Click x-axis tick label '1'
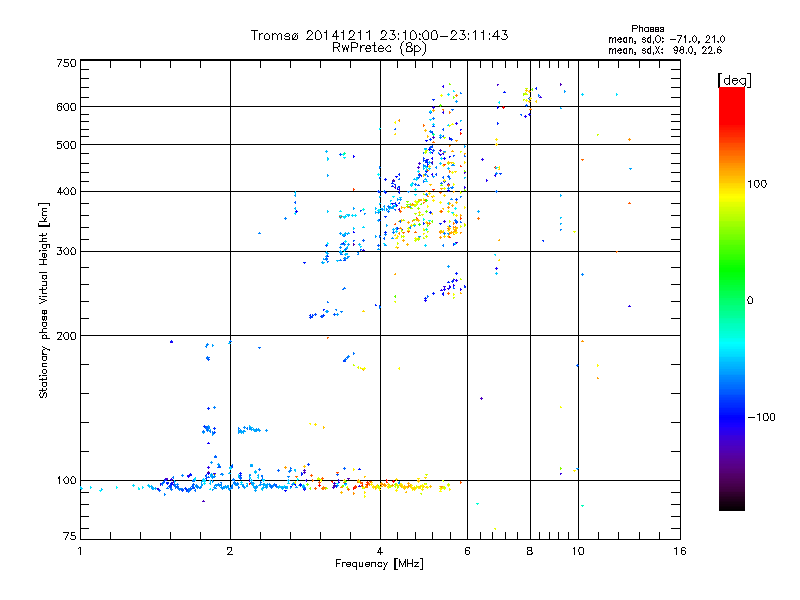The height and width of the screenshot is (600, 800). [80, 551]
